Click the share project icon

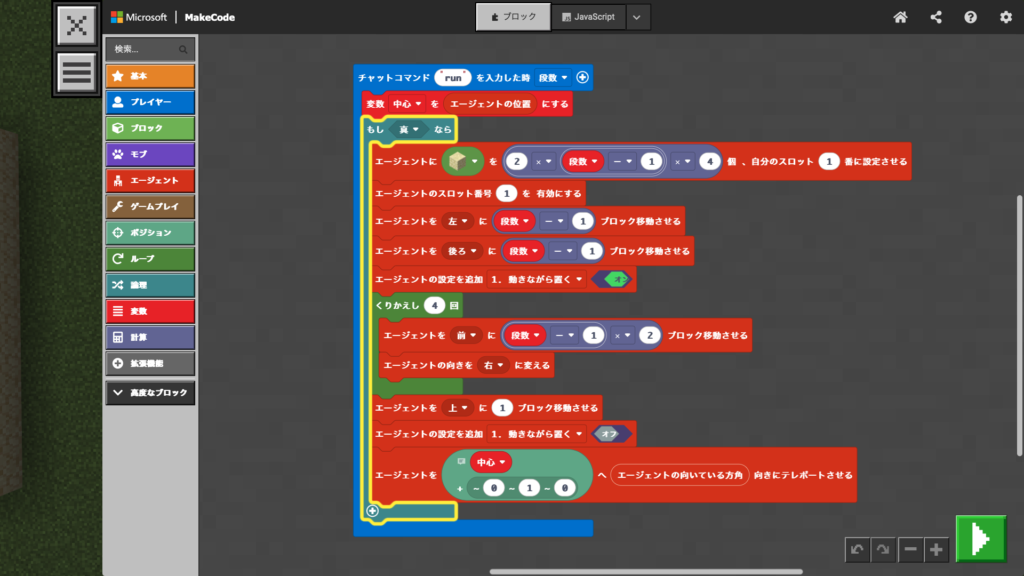pos(936,17)
